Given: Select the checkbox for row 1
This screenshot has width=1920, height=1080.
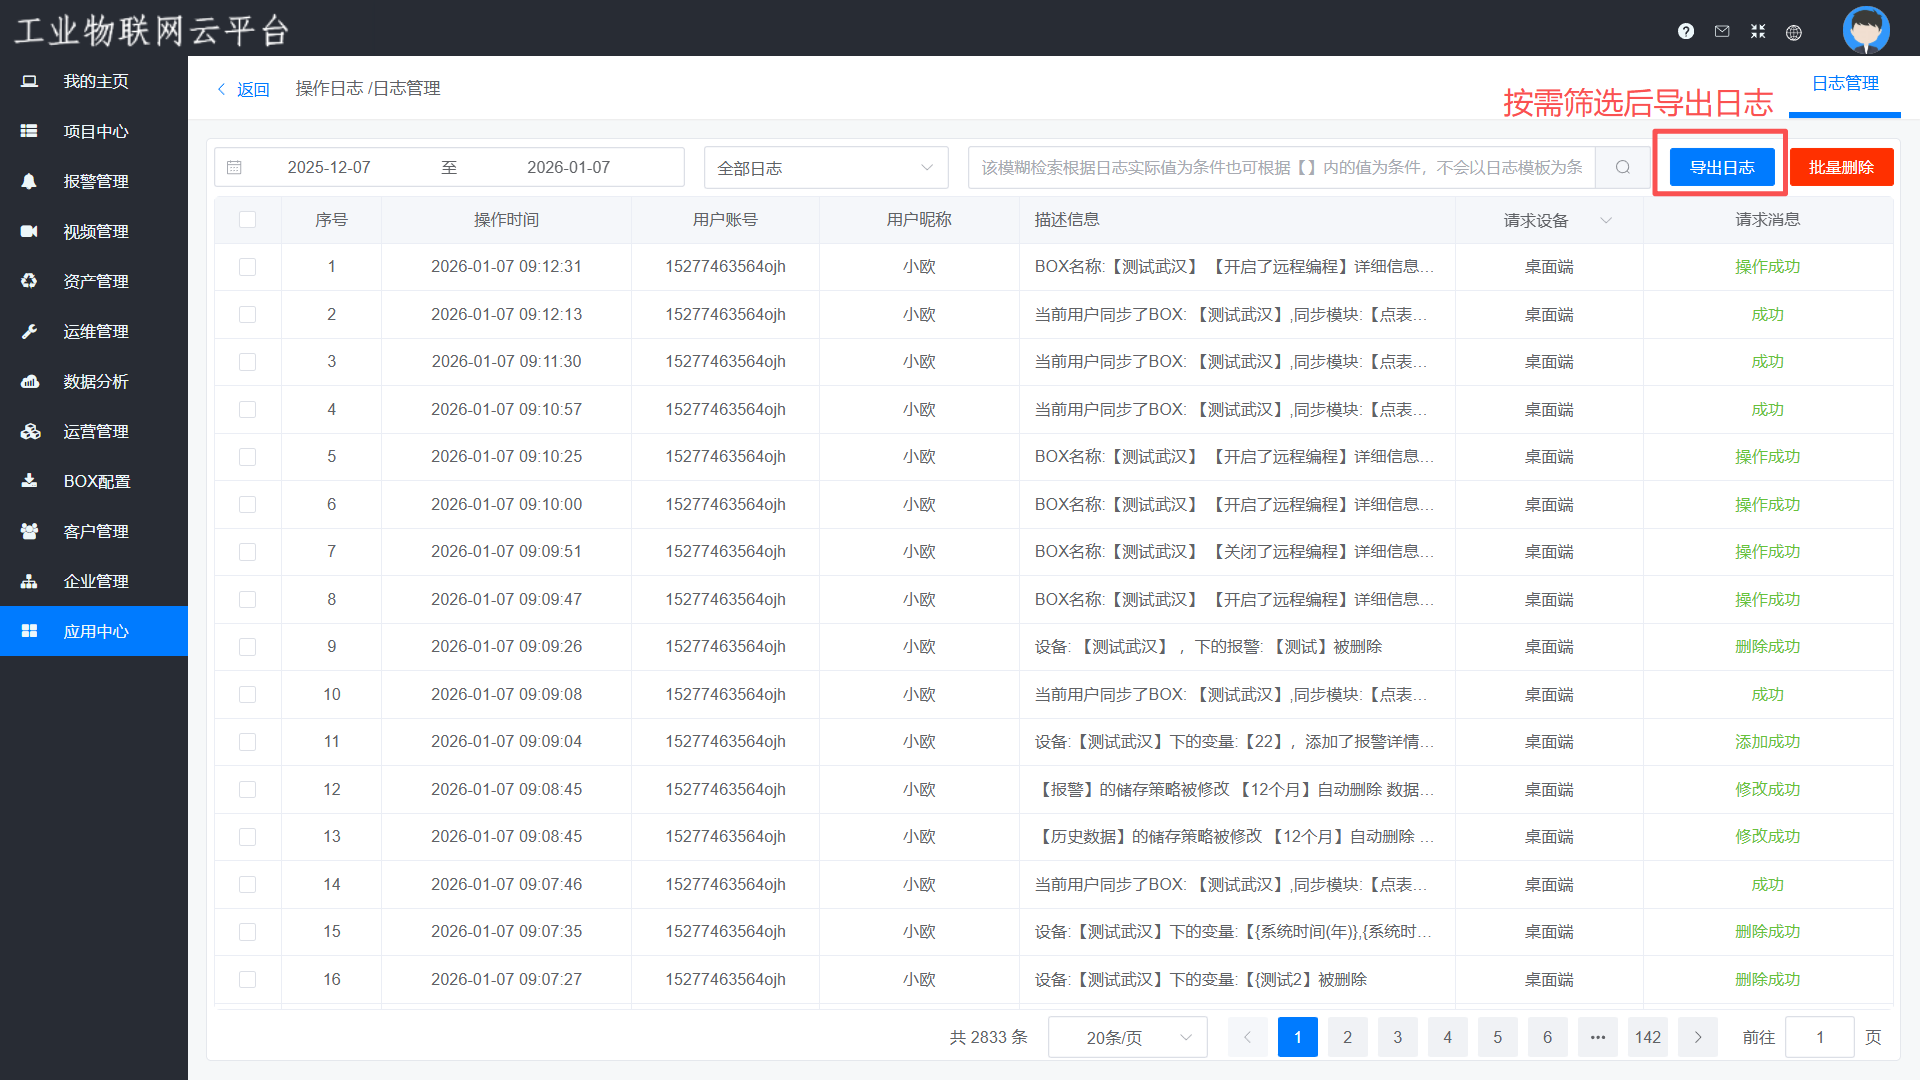Looking at the screenshot, I should [x=247, y=267].
